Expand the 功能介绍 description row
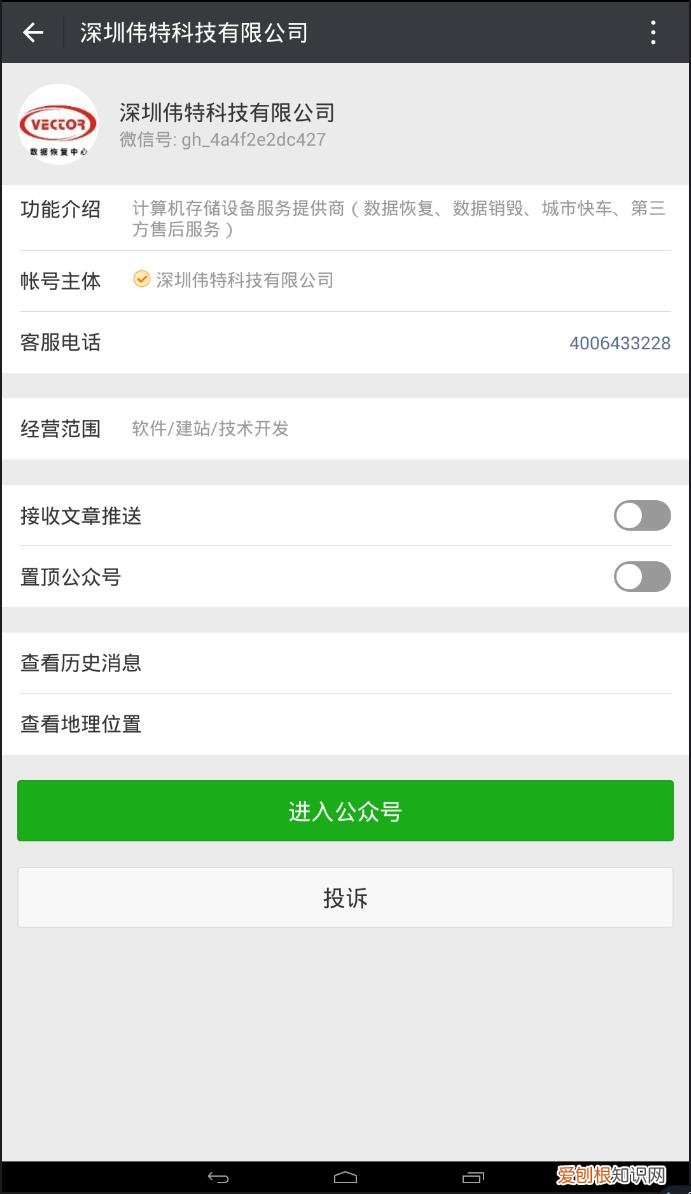This screenshot has height=1194, width=691. (345, 220)
